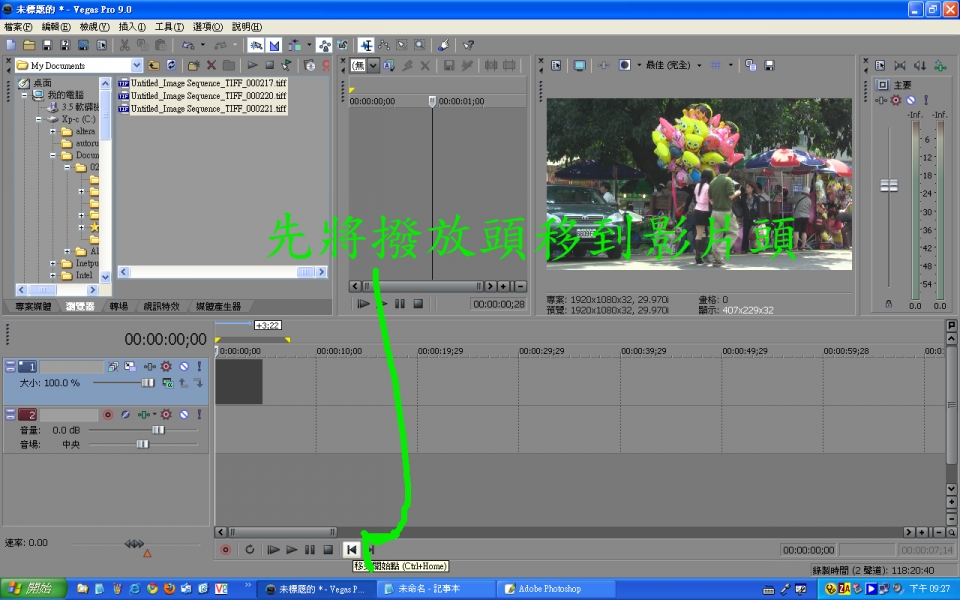The image size is (960, 600).
Task: Open preview quality 最佳 (完全) dropdown
Action: point(699,65)
